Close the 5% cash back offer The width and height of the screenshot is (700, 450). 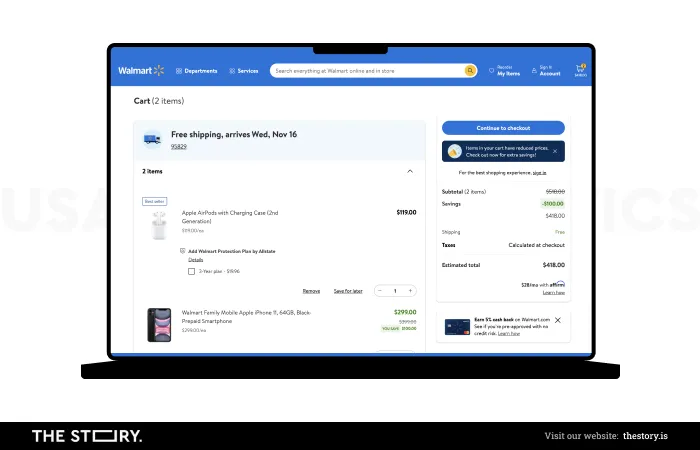(x=558, y=320)
